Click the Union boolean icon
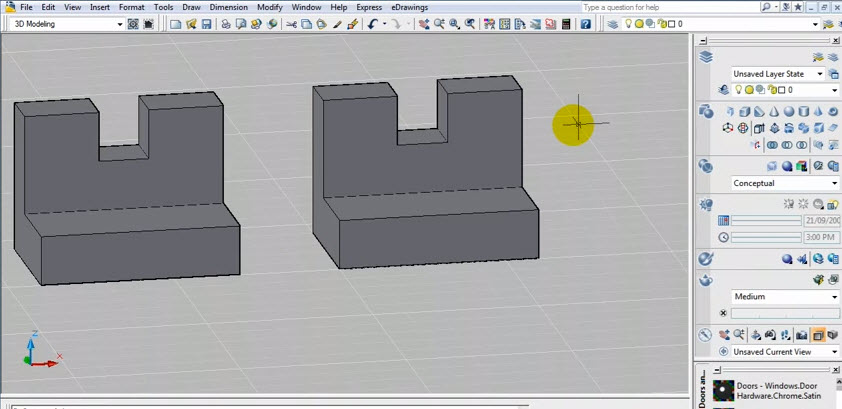The width and height of the screenshot is (842, 409). click(x=772, y=145)
